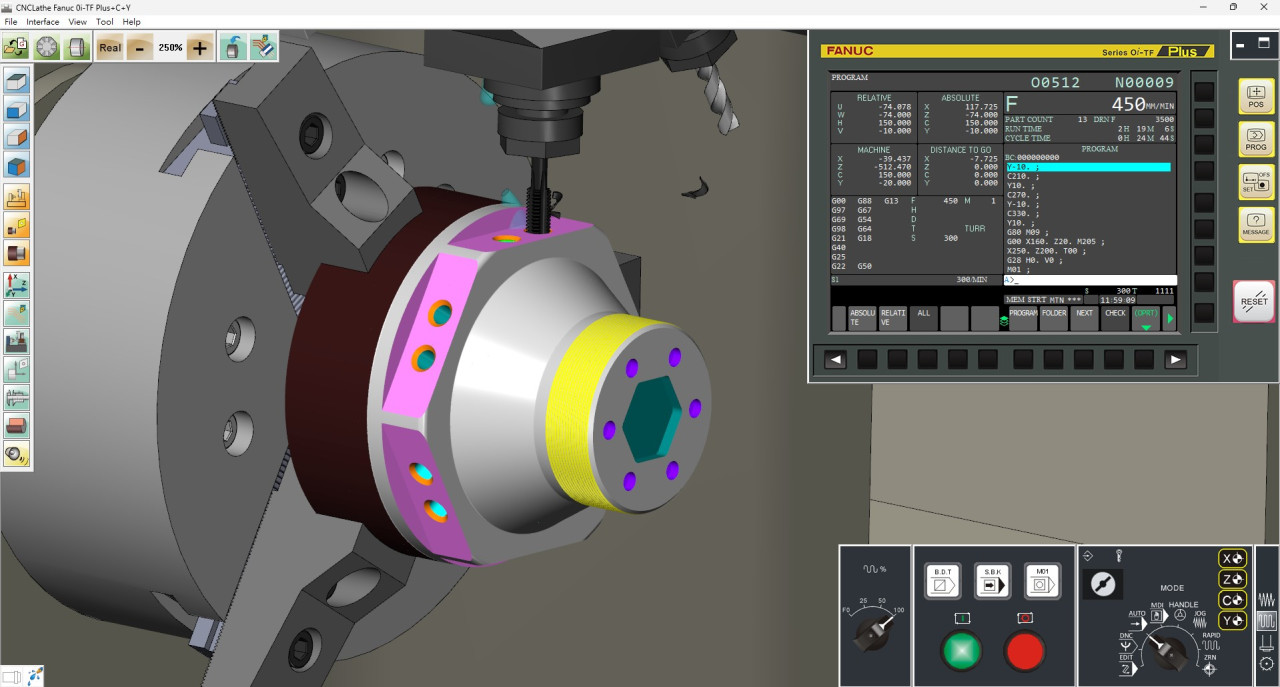Adjust the feedrate override dial

pyautogui.click(x=875, y=634)
